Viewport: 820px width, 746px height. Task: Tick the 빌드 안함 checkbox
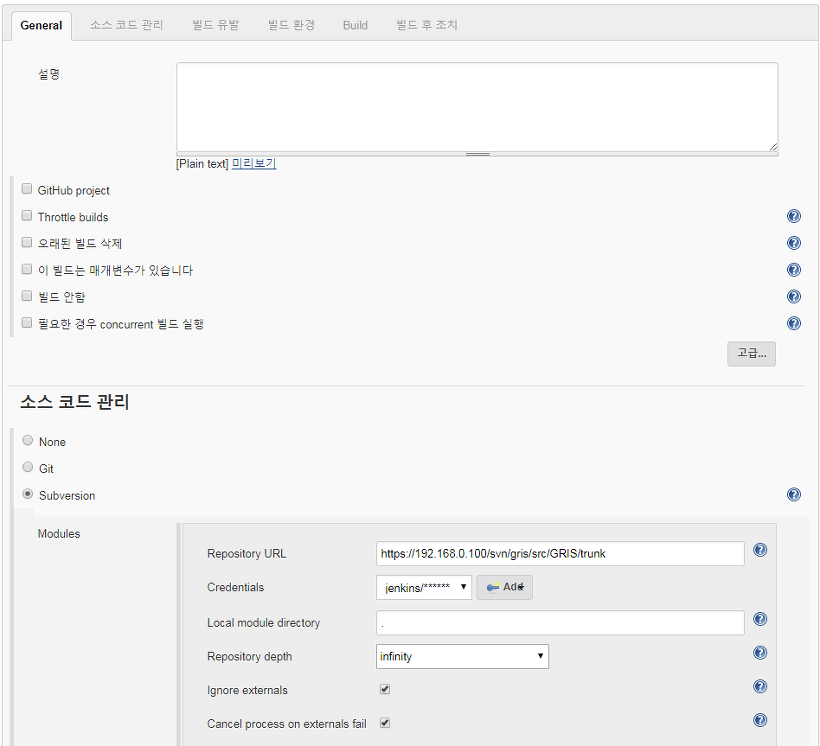pyautogui.click(x=27, y=296)
